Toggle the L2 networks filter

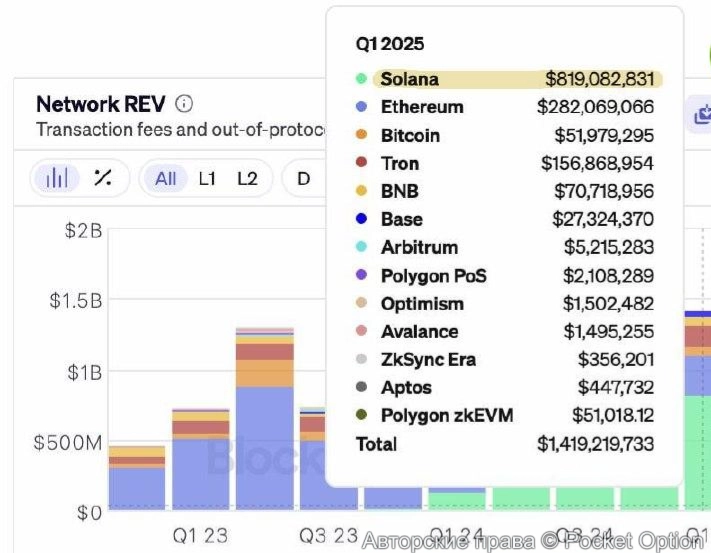pos(247,178)
